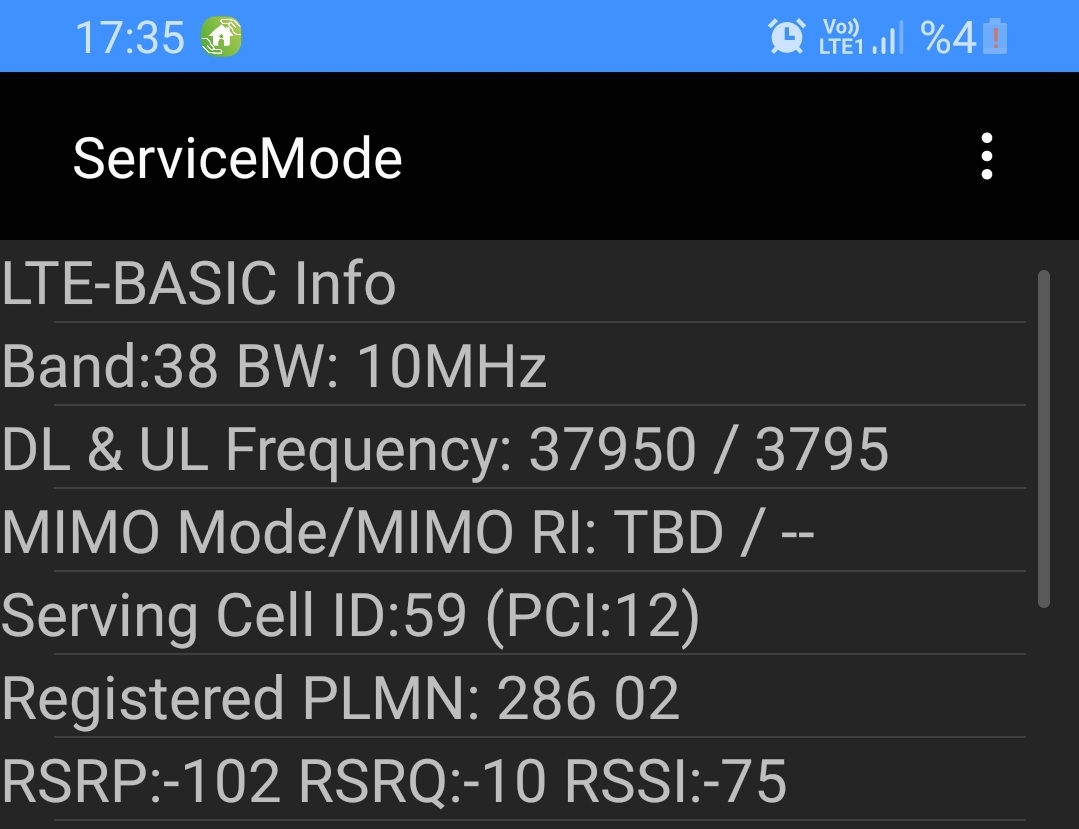Open the three-dot overflow menu

click(x=987, y=157)
